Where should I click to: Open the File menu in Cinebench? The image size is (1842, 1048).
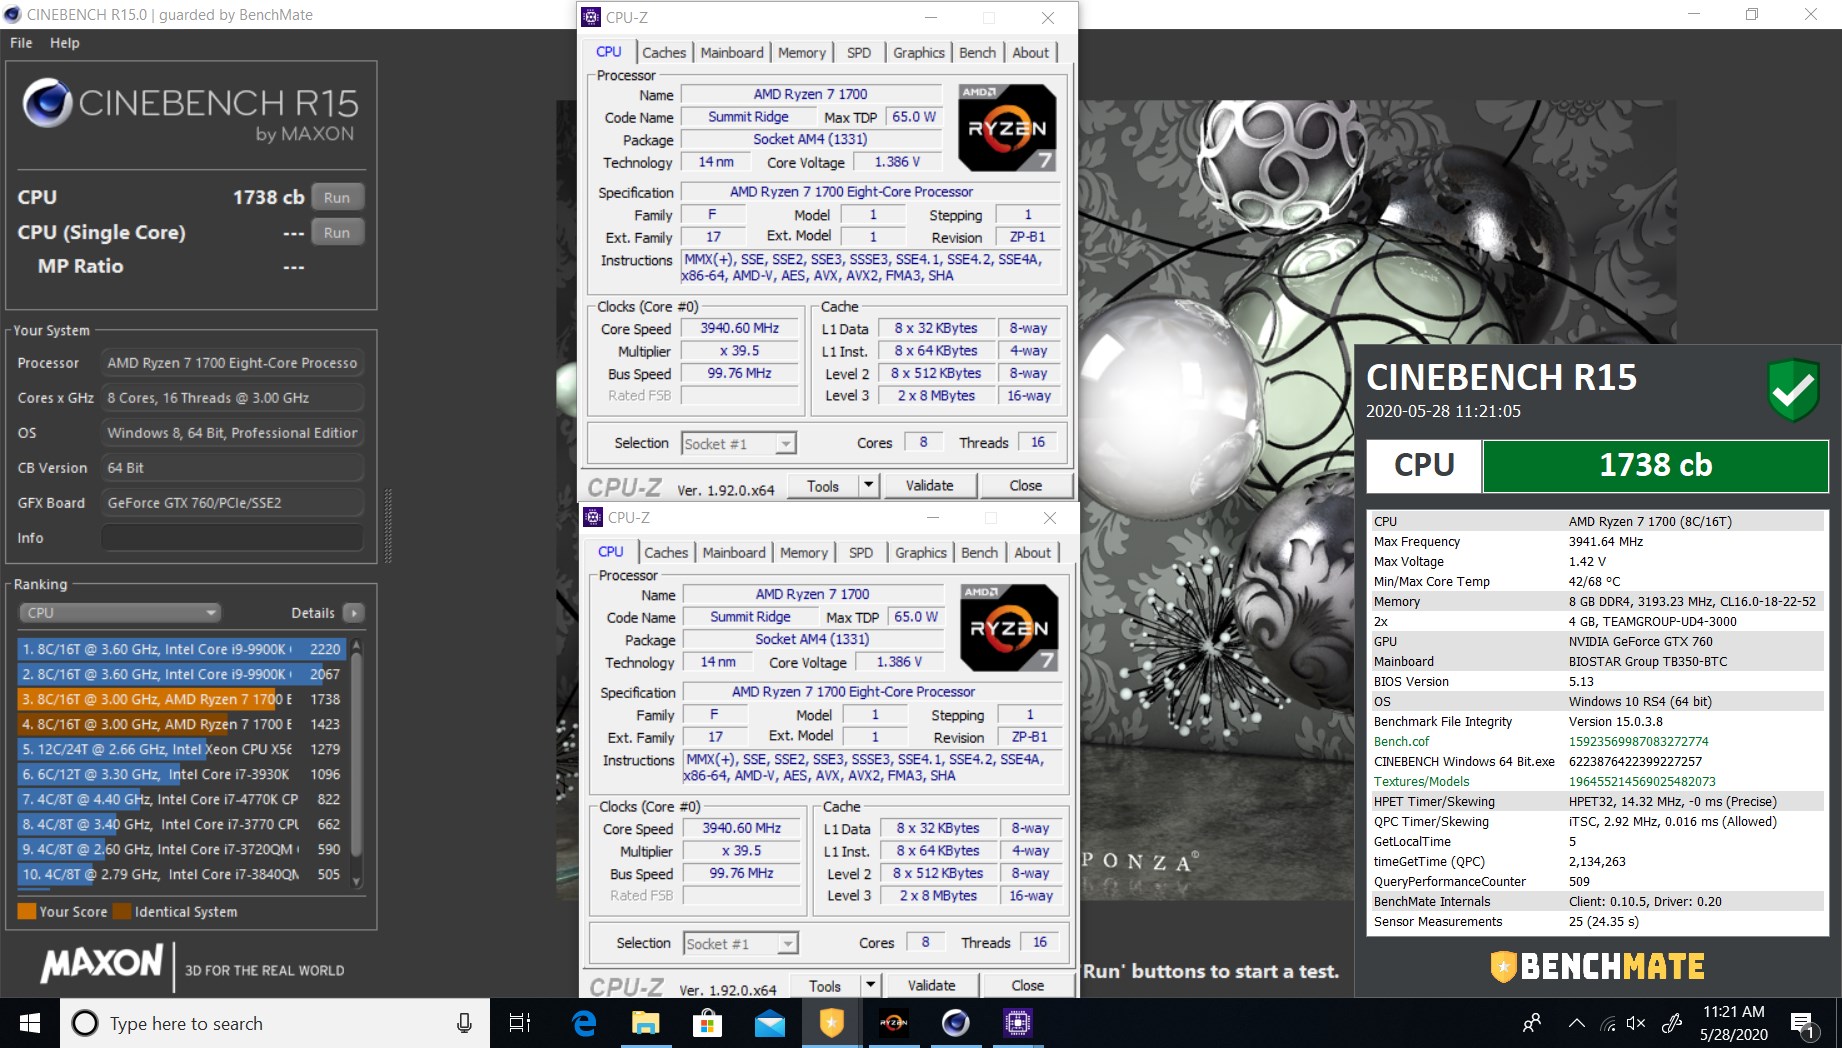tap(21, 43)
